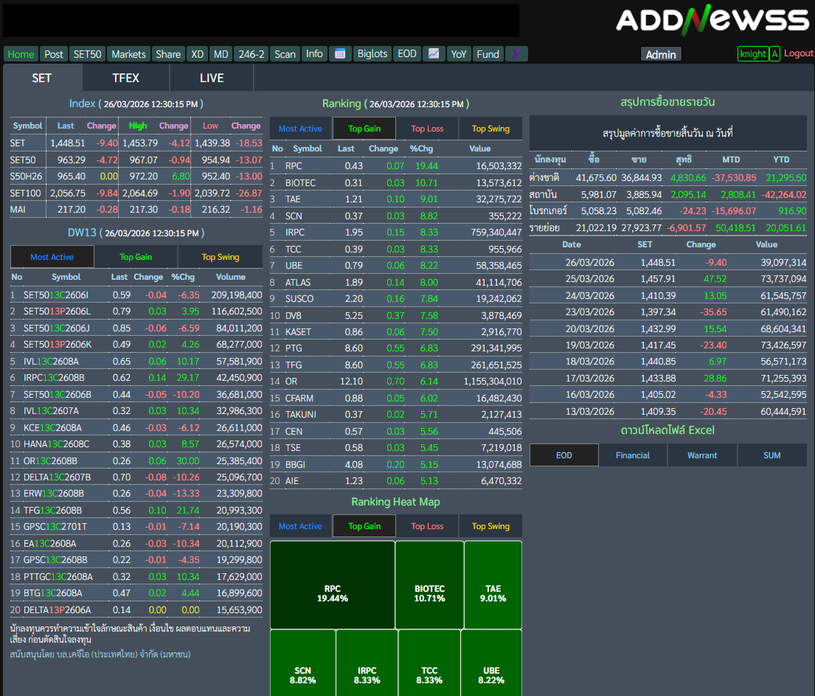Click the line chart icon in toolbar
Screen dimensions: 815x696
click(434, 54)
